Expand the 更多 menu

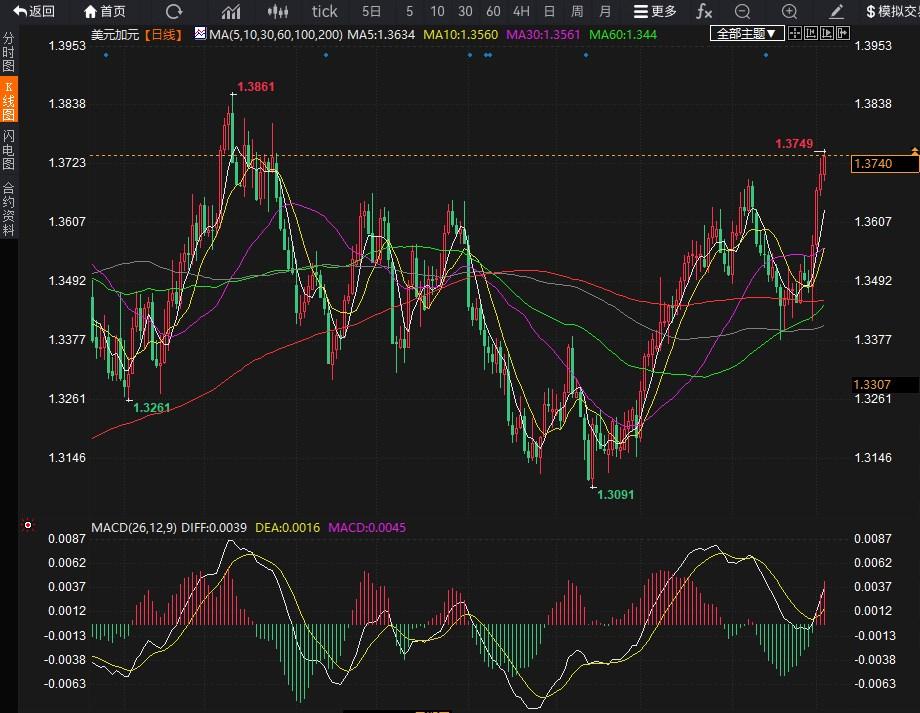pos(655,11)
